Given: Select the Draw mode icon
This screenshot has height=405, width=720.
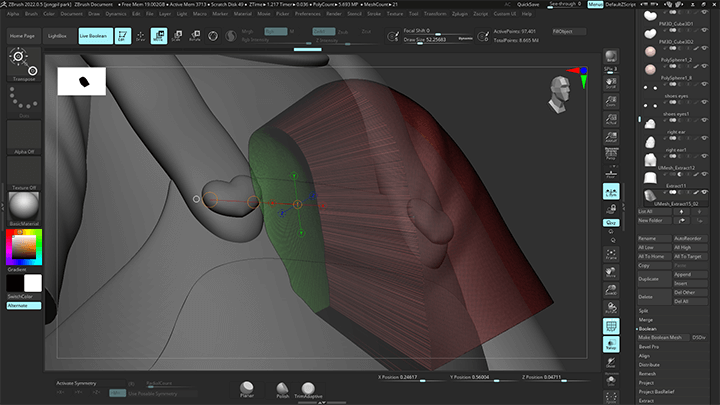Looking at the screenshot, I should [141, 36].
